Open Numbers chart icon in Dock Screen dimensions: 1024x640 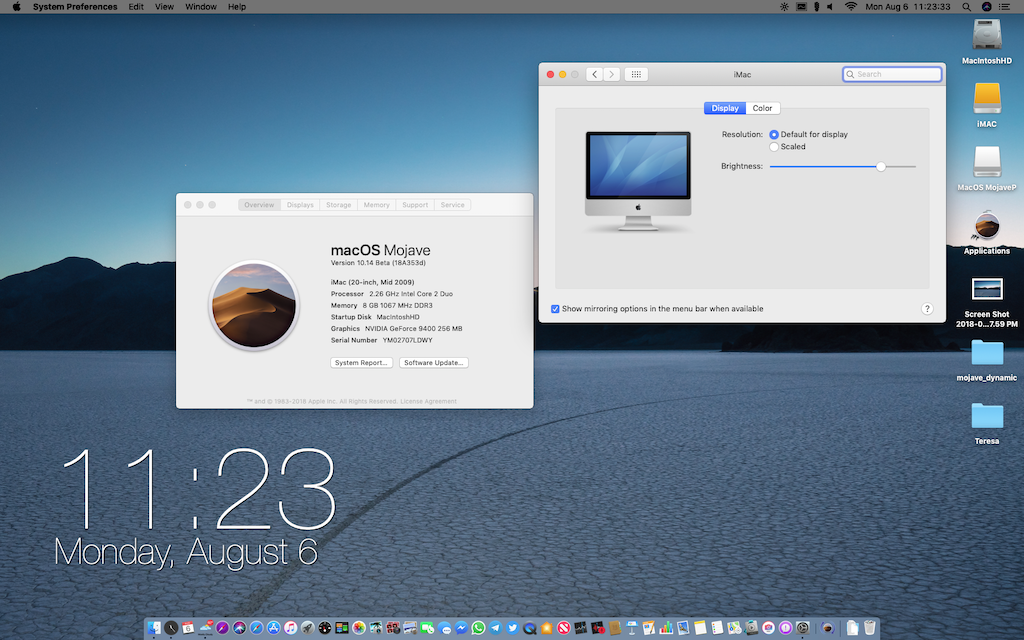pos(666,628)
